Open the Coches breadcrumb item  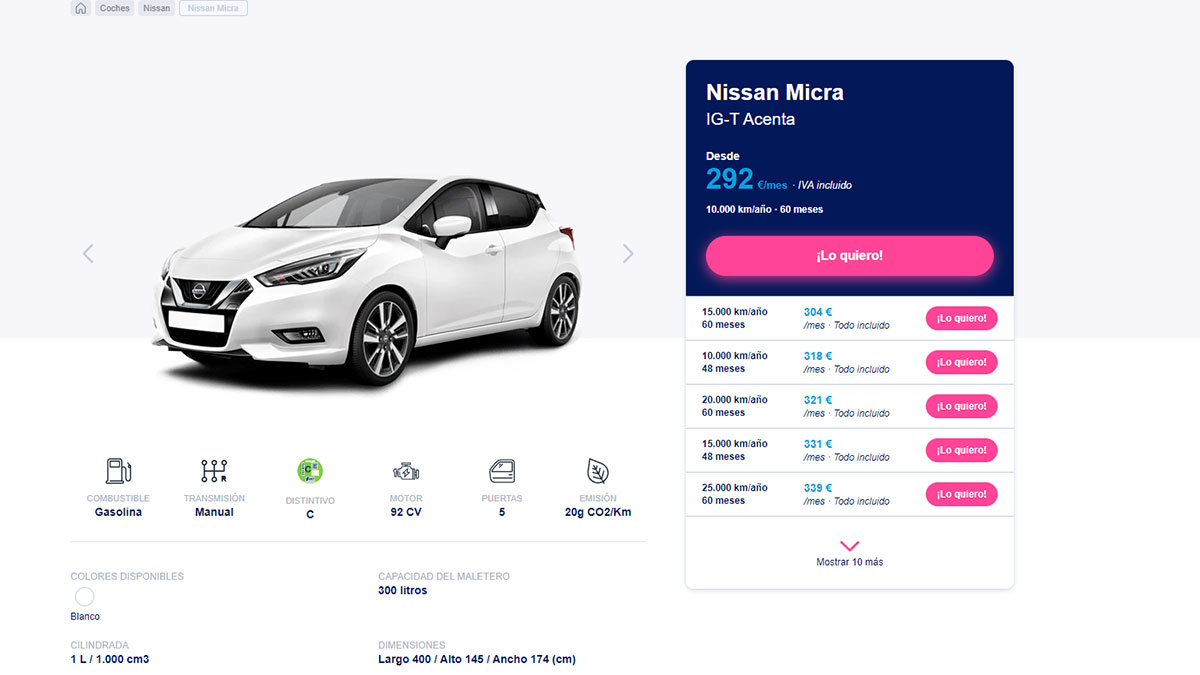[115, 8]
